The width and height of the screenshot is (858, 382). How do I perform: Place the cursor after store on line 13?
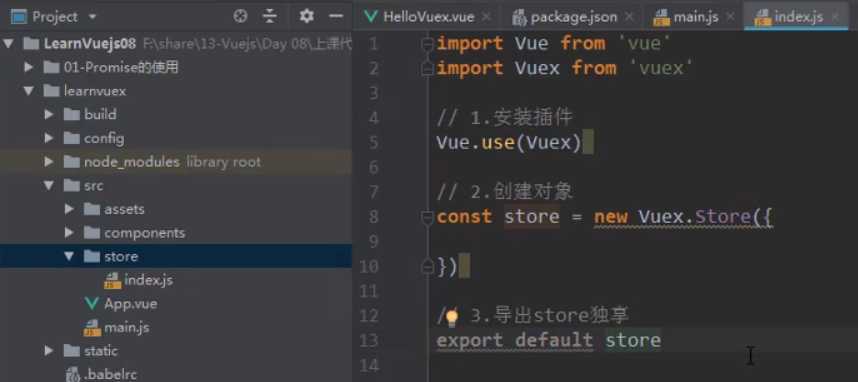[662, 340]
